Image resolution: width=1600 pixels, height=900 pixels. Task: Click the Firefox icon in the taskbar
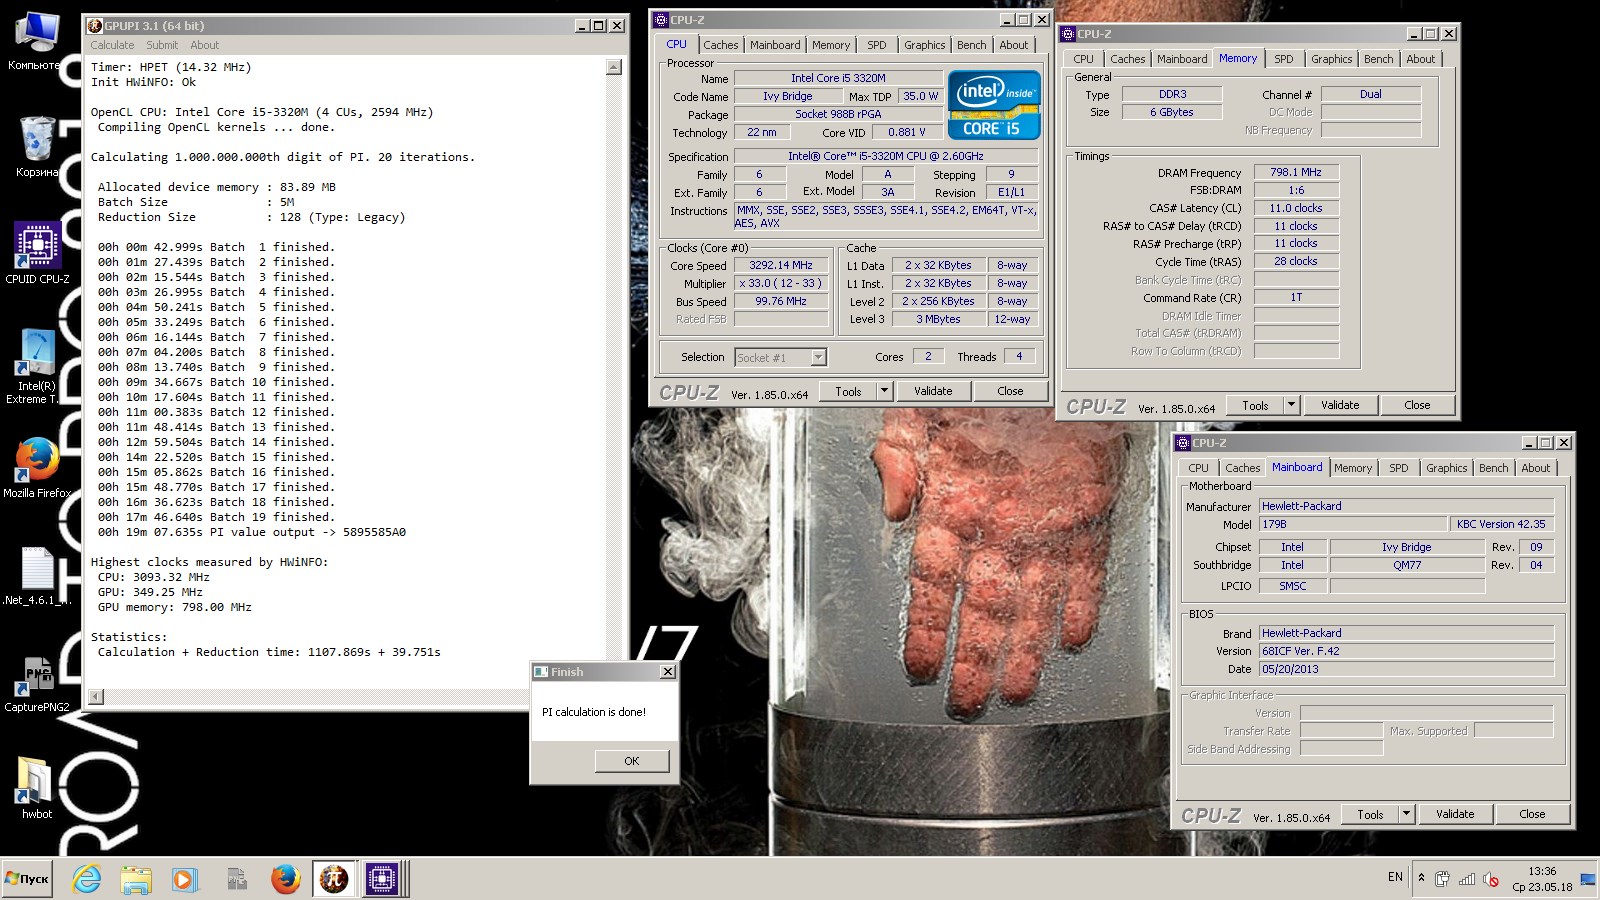pyautogui.click(x=285, y=879)
